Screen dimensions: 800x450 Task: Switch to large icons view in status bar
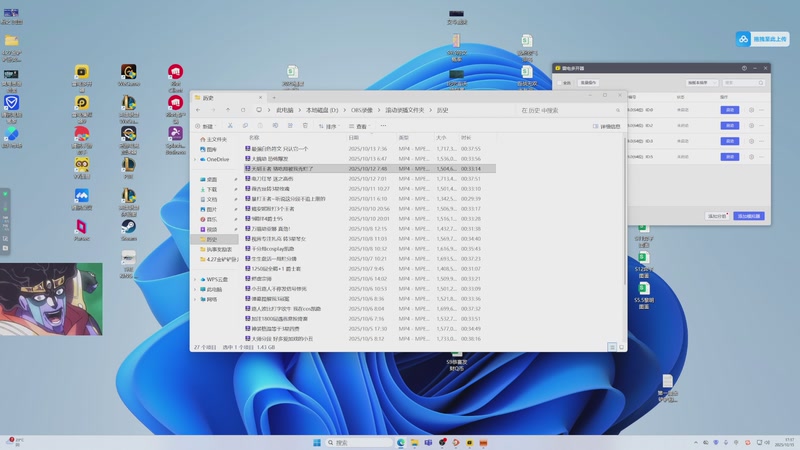click(x=621, y=347)
